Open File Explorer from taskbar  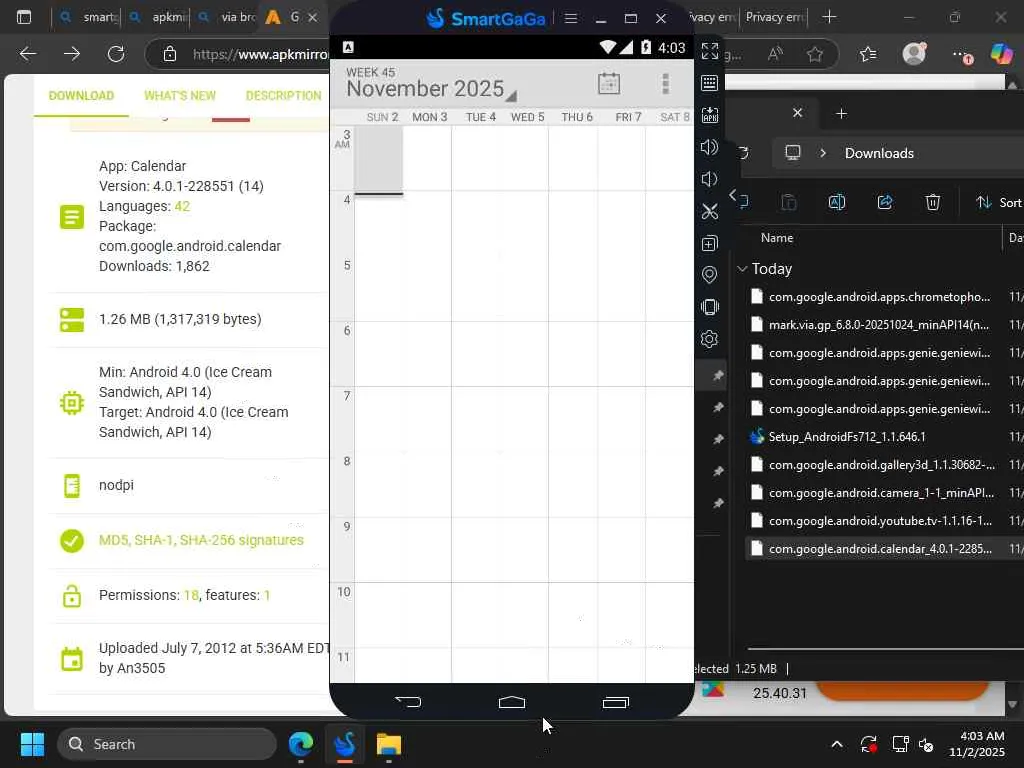(389, 744)
